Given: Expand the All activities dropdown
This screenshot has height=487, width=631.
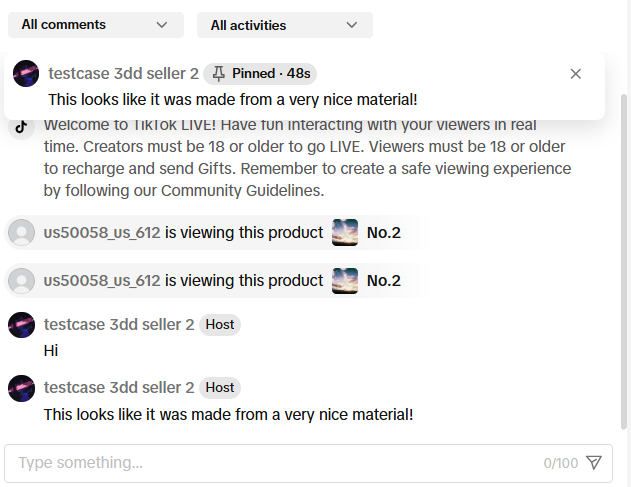Looking at the screenshot, I should (284, 25).
